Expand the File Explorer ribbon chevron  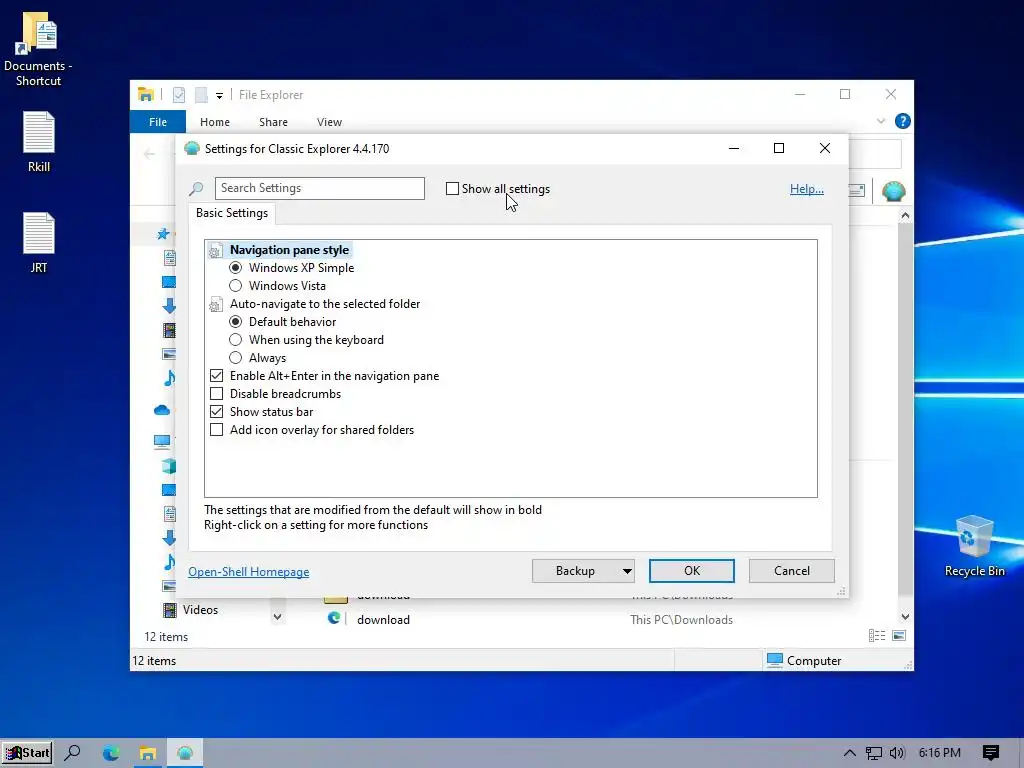click(880, 121)
